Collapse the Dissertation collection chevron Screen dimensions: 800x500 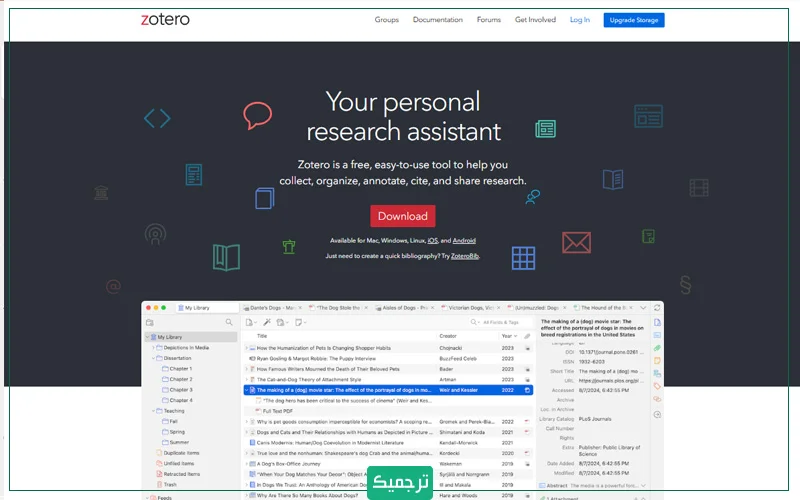[153, 358]
